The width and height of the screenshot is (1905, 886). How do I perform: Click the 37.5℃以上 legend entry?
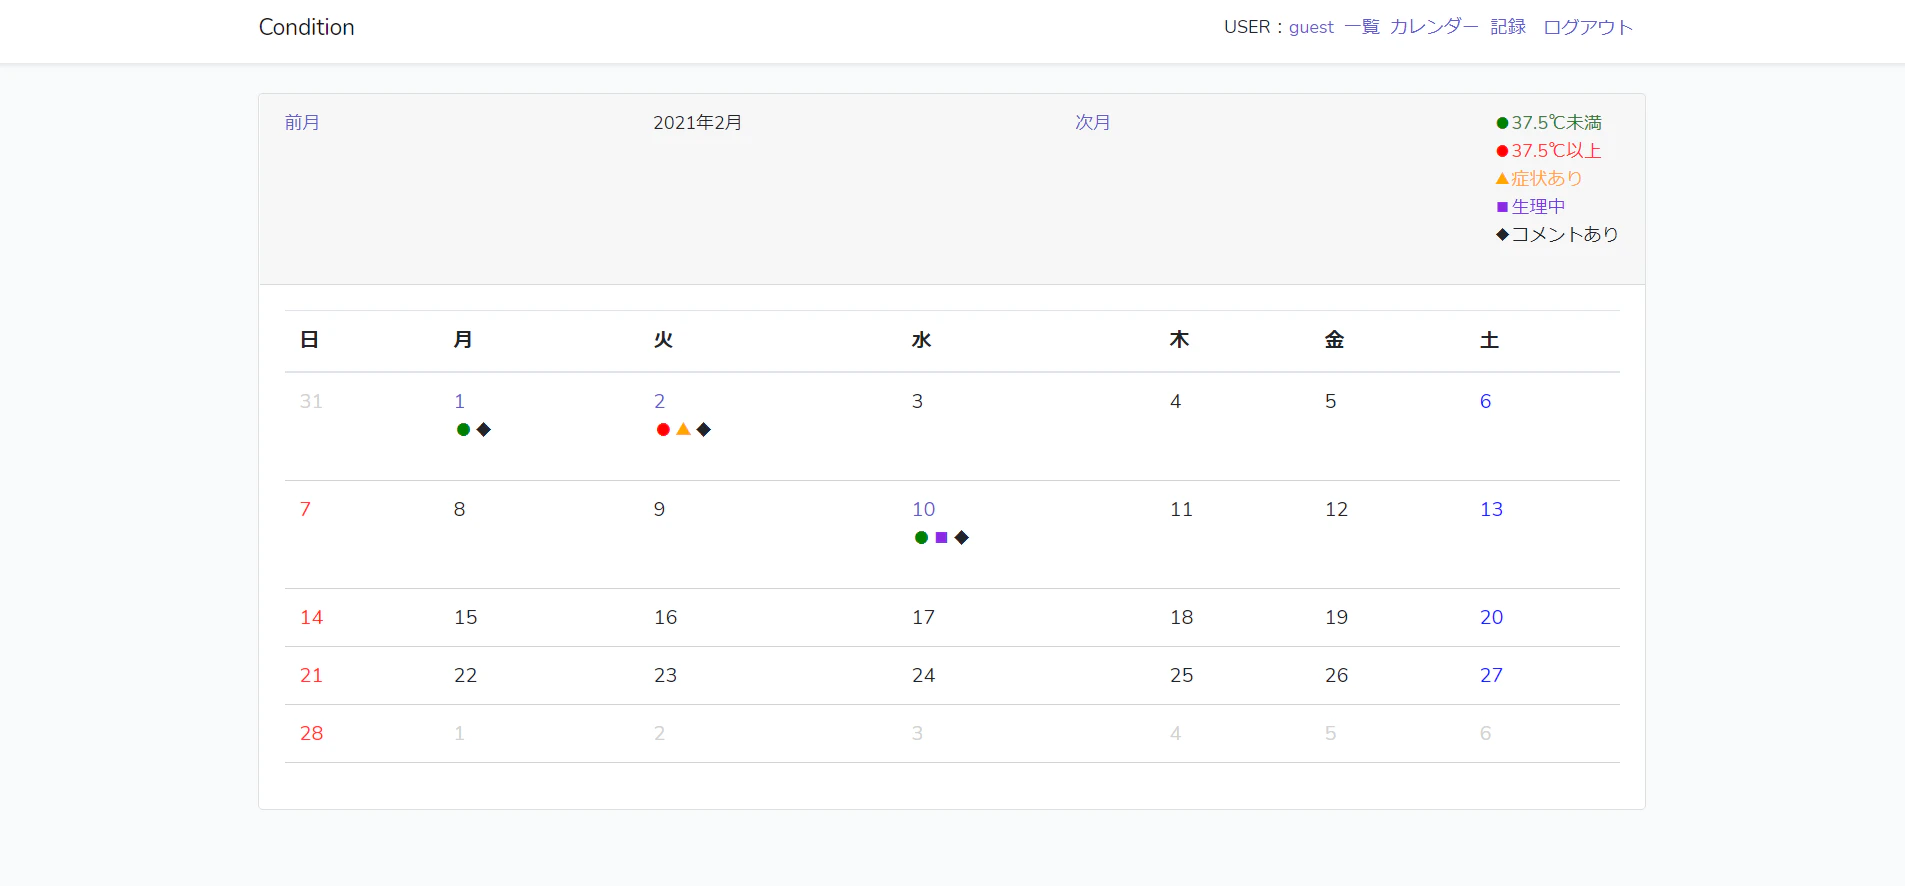tap(1549, 150)
